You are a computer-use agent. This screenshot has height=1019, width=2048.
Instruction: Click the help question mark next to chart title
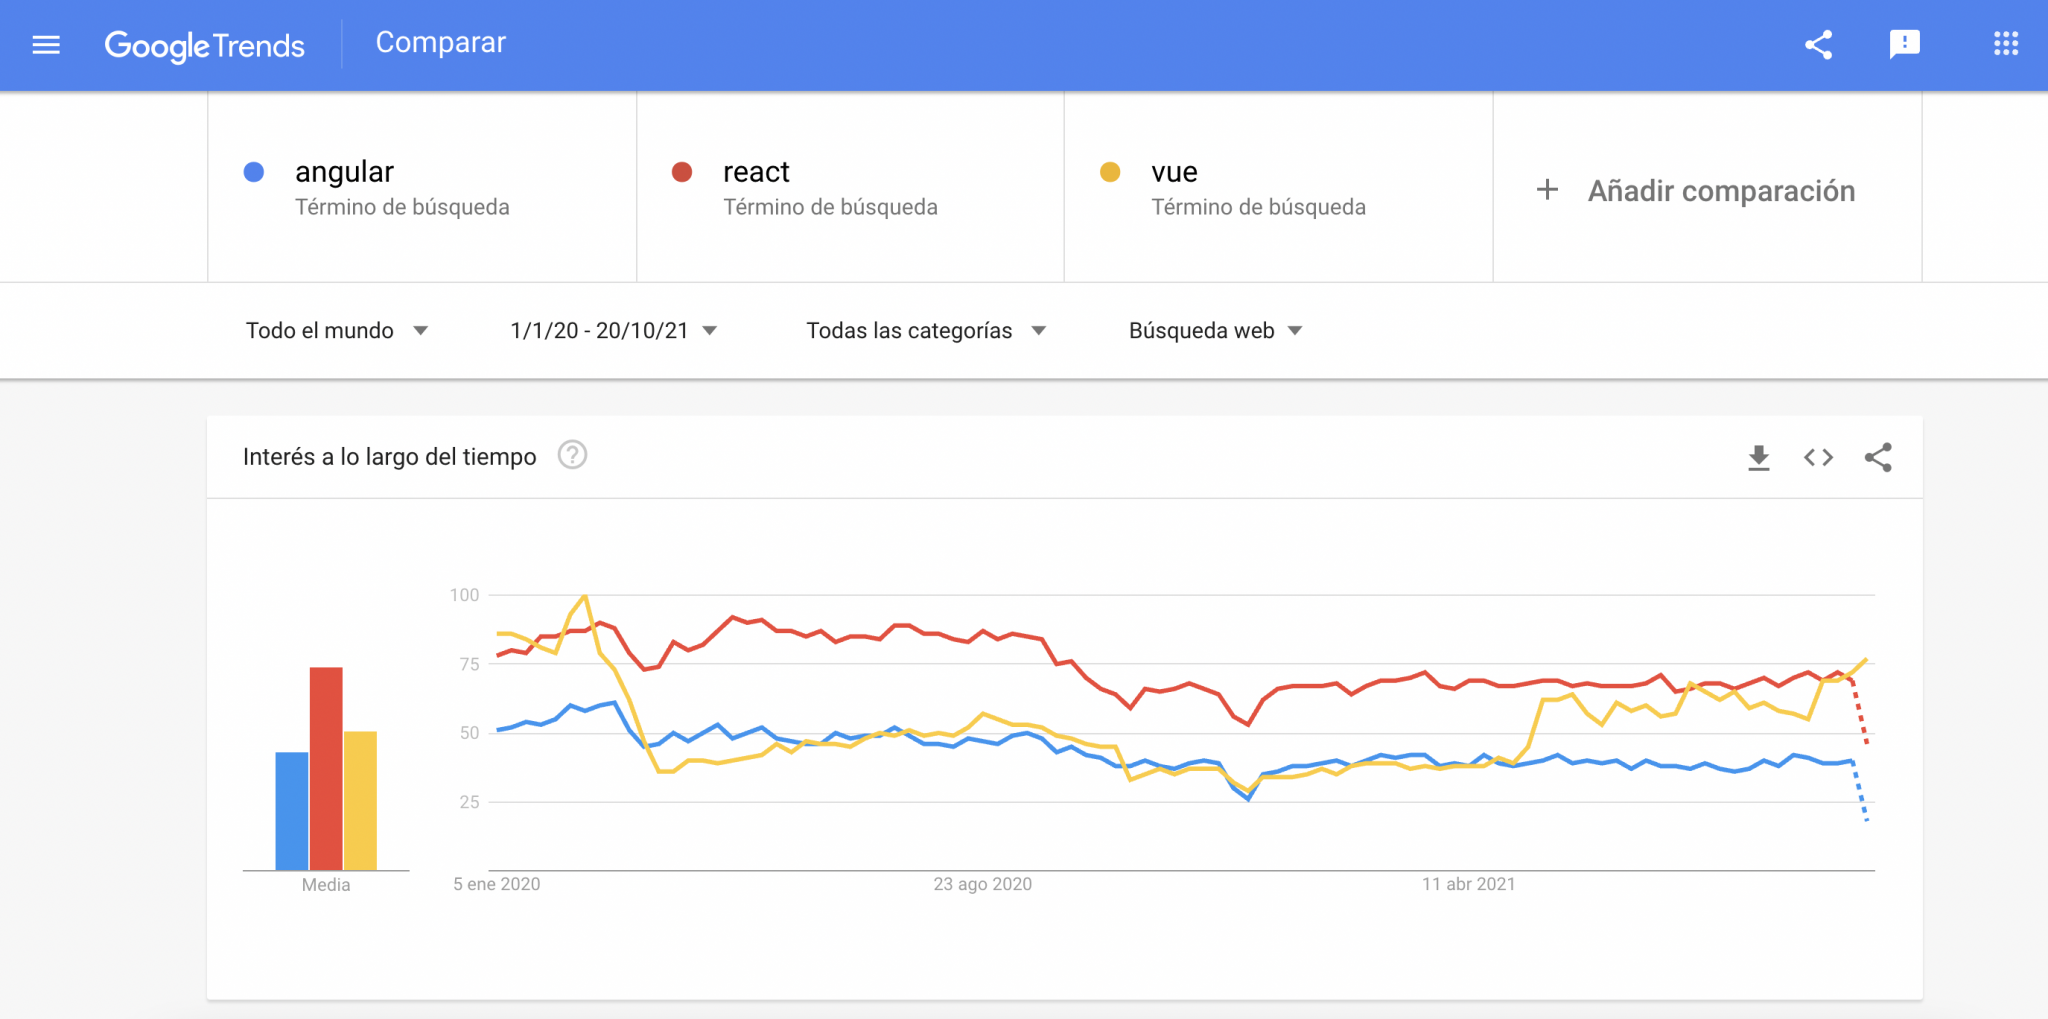(572, 456)
